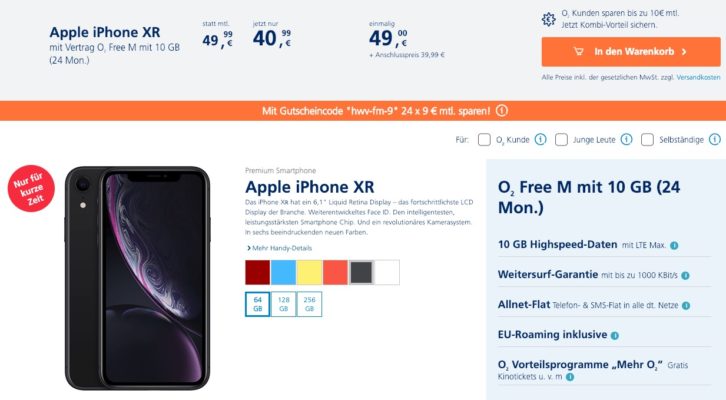
Task: Choose the blue color swatch
Action: tap(283, 272)
